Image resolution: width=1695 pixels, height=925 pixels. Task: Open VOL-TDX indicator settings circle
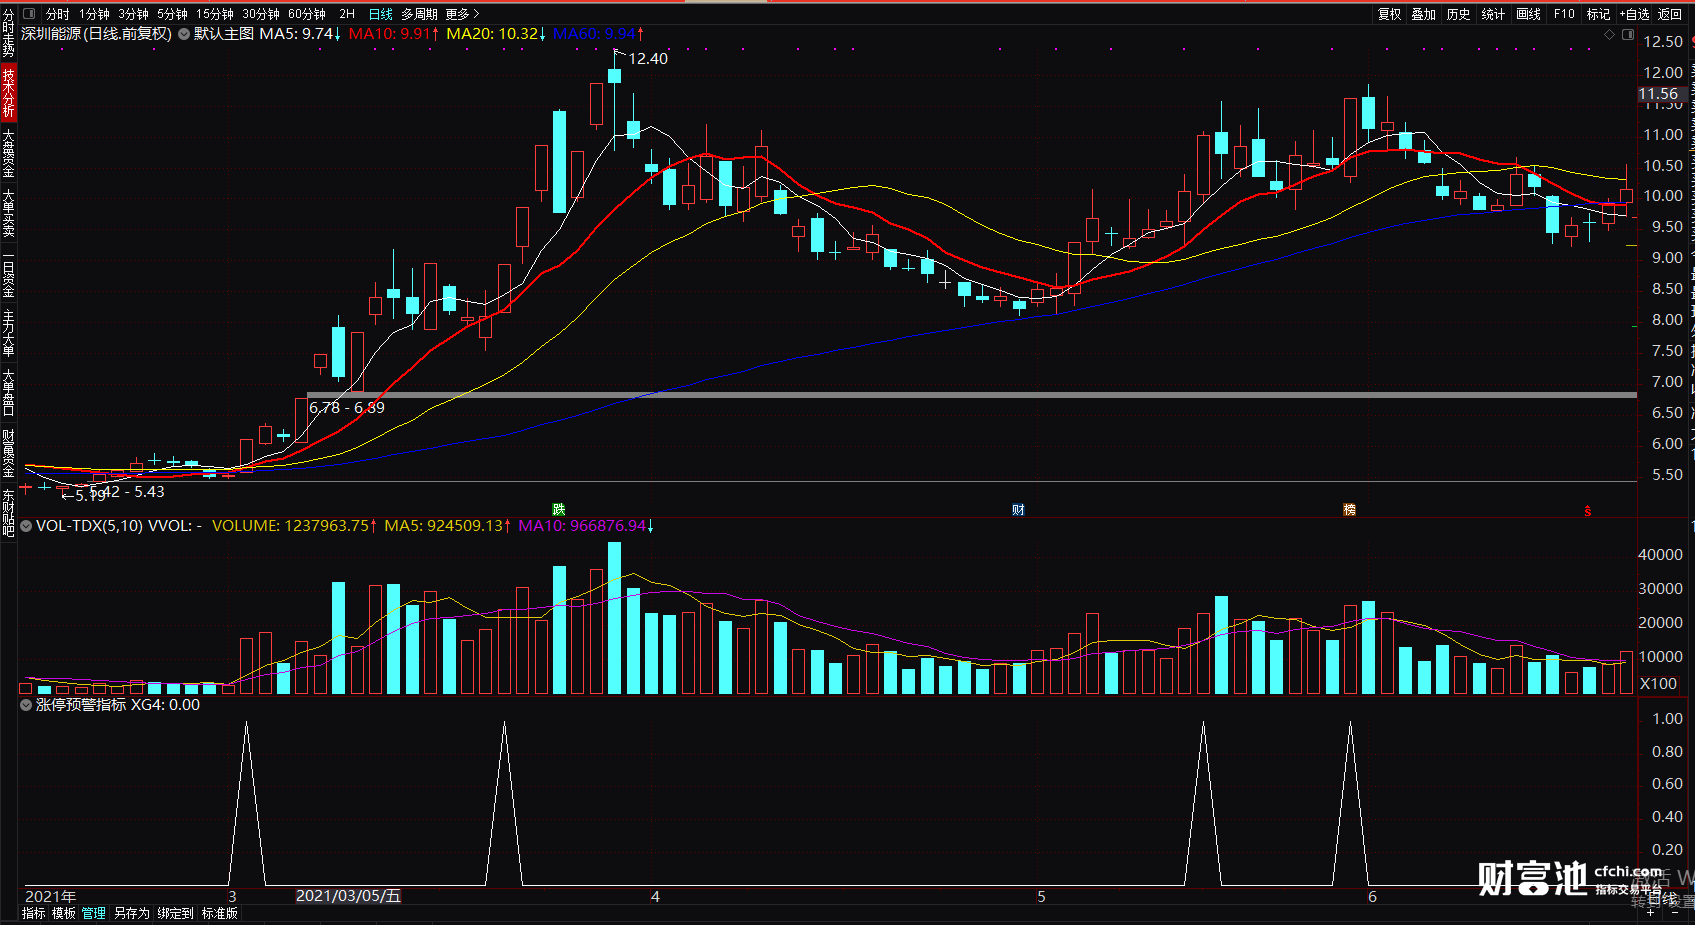click(26, 526)
